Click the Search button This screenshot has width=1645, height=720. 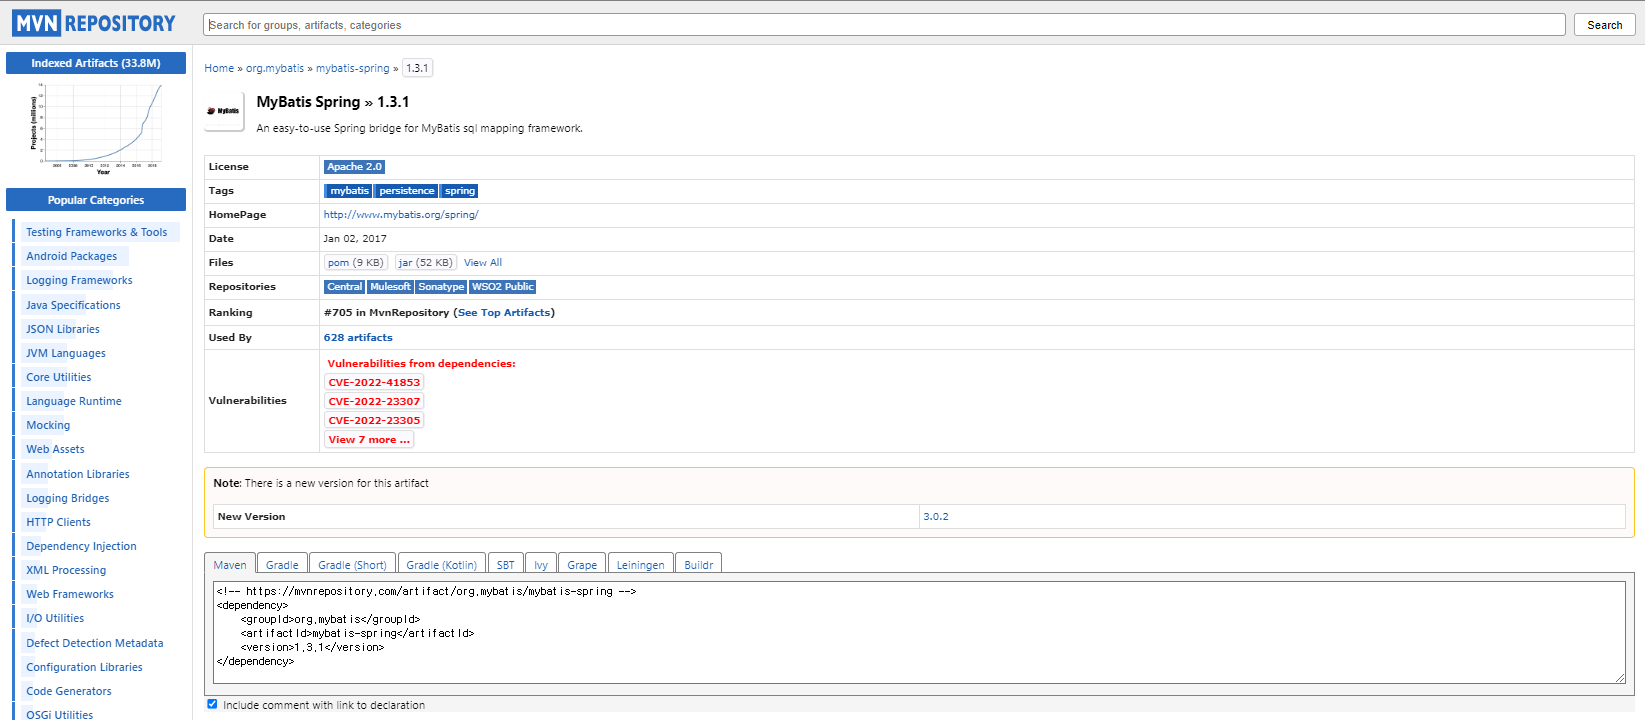point(1604,25)
